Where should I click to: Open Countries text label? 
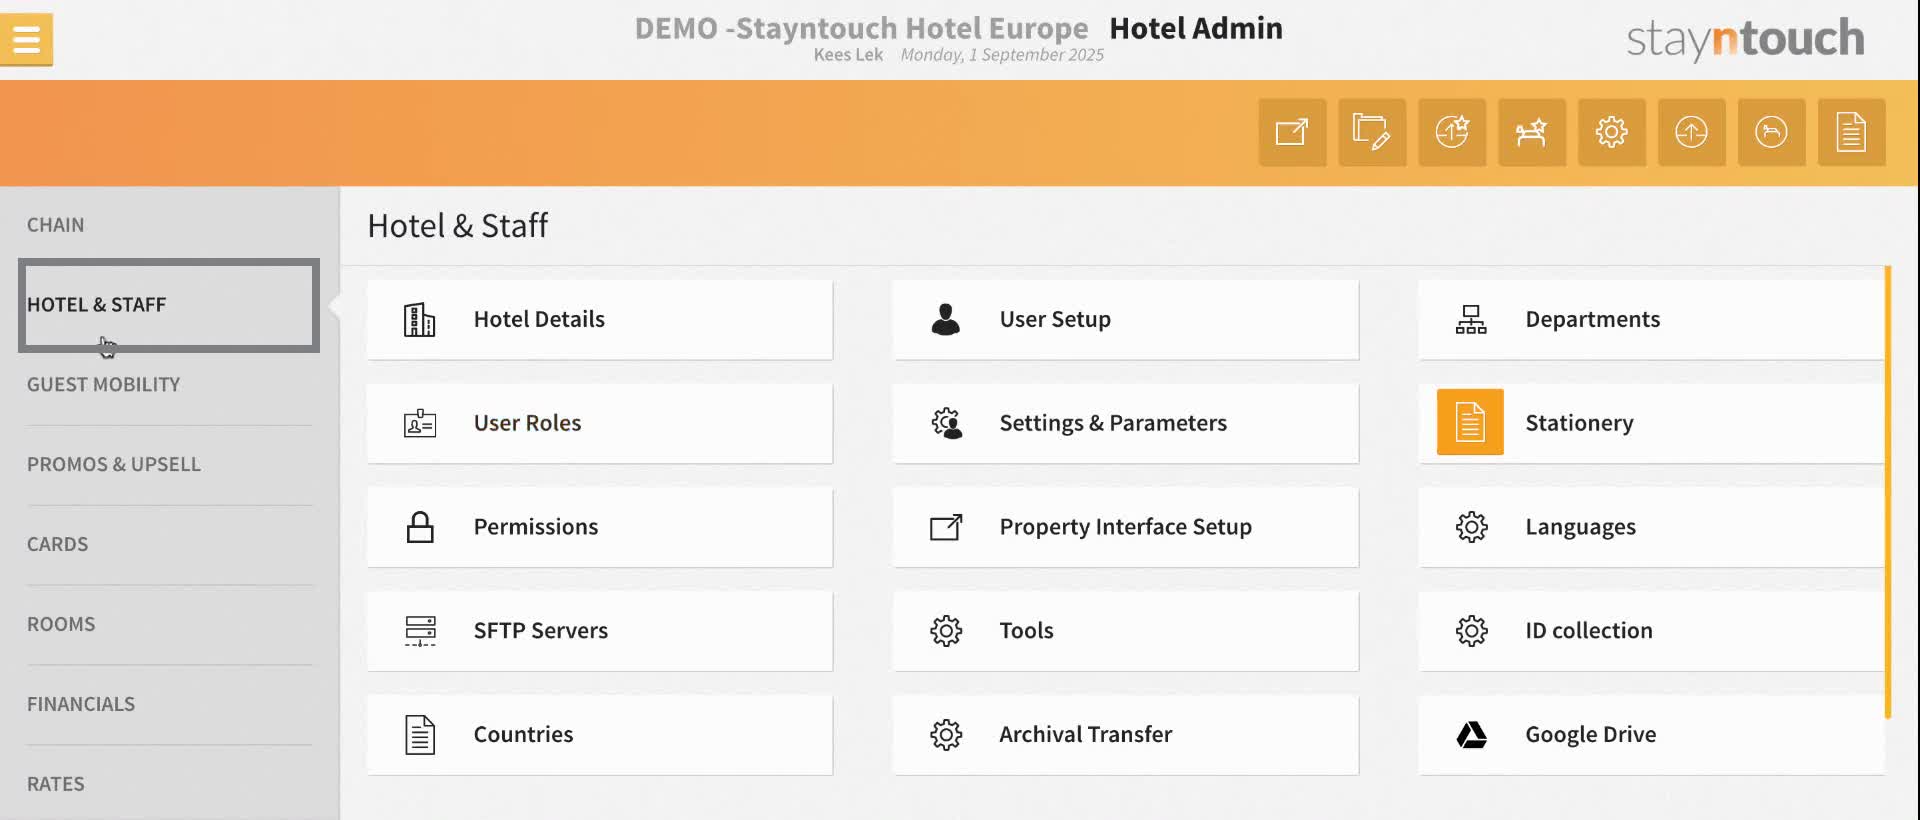click(523, 736)
